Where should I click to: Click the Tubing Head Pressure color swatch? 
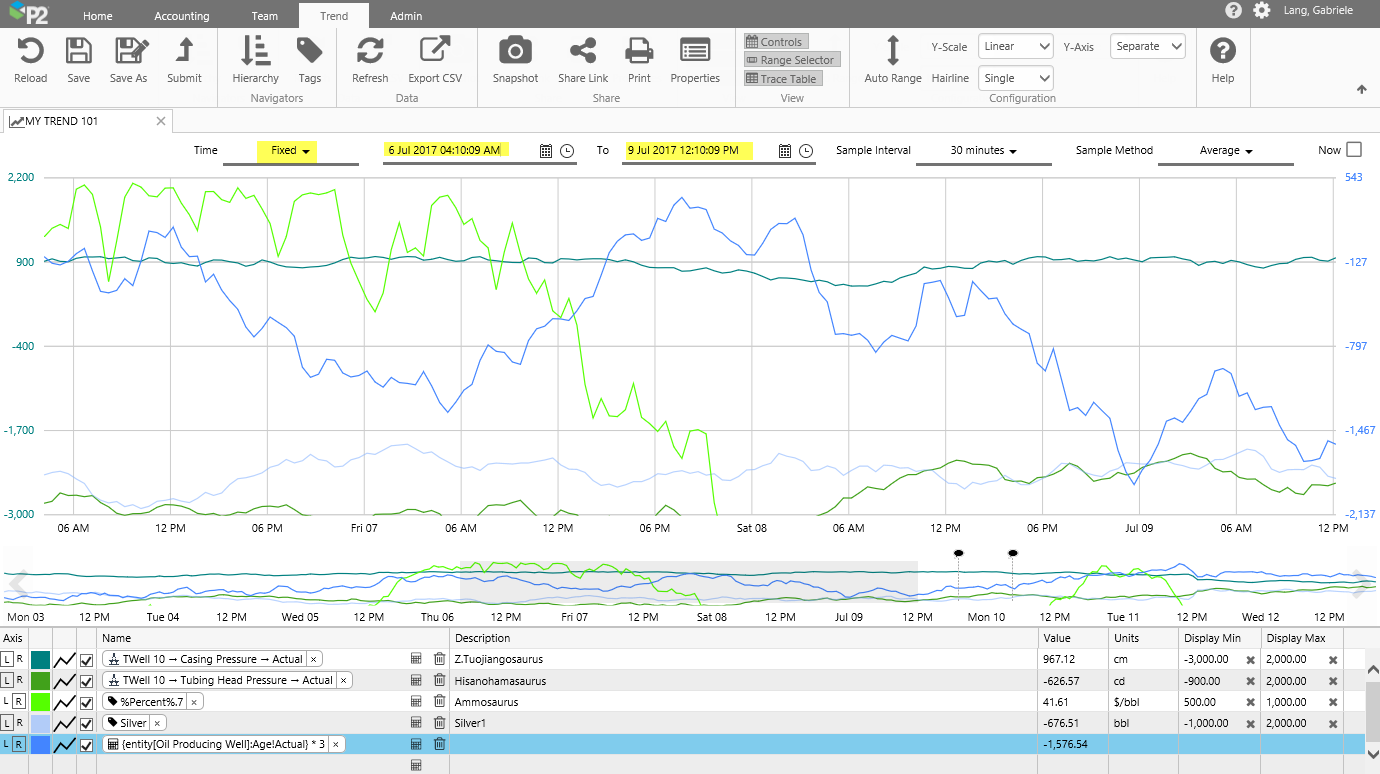tap(41, 681)
